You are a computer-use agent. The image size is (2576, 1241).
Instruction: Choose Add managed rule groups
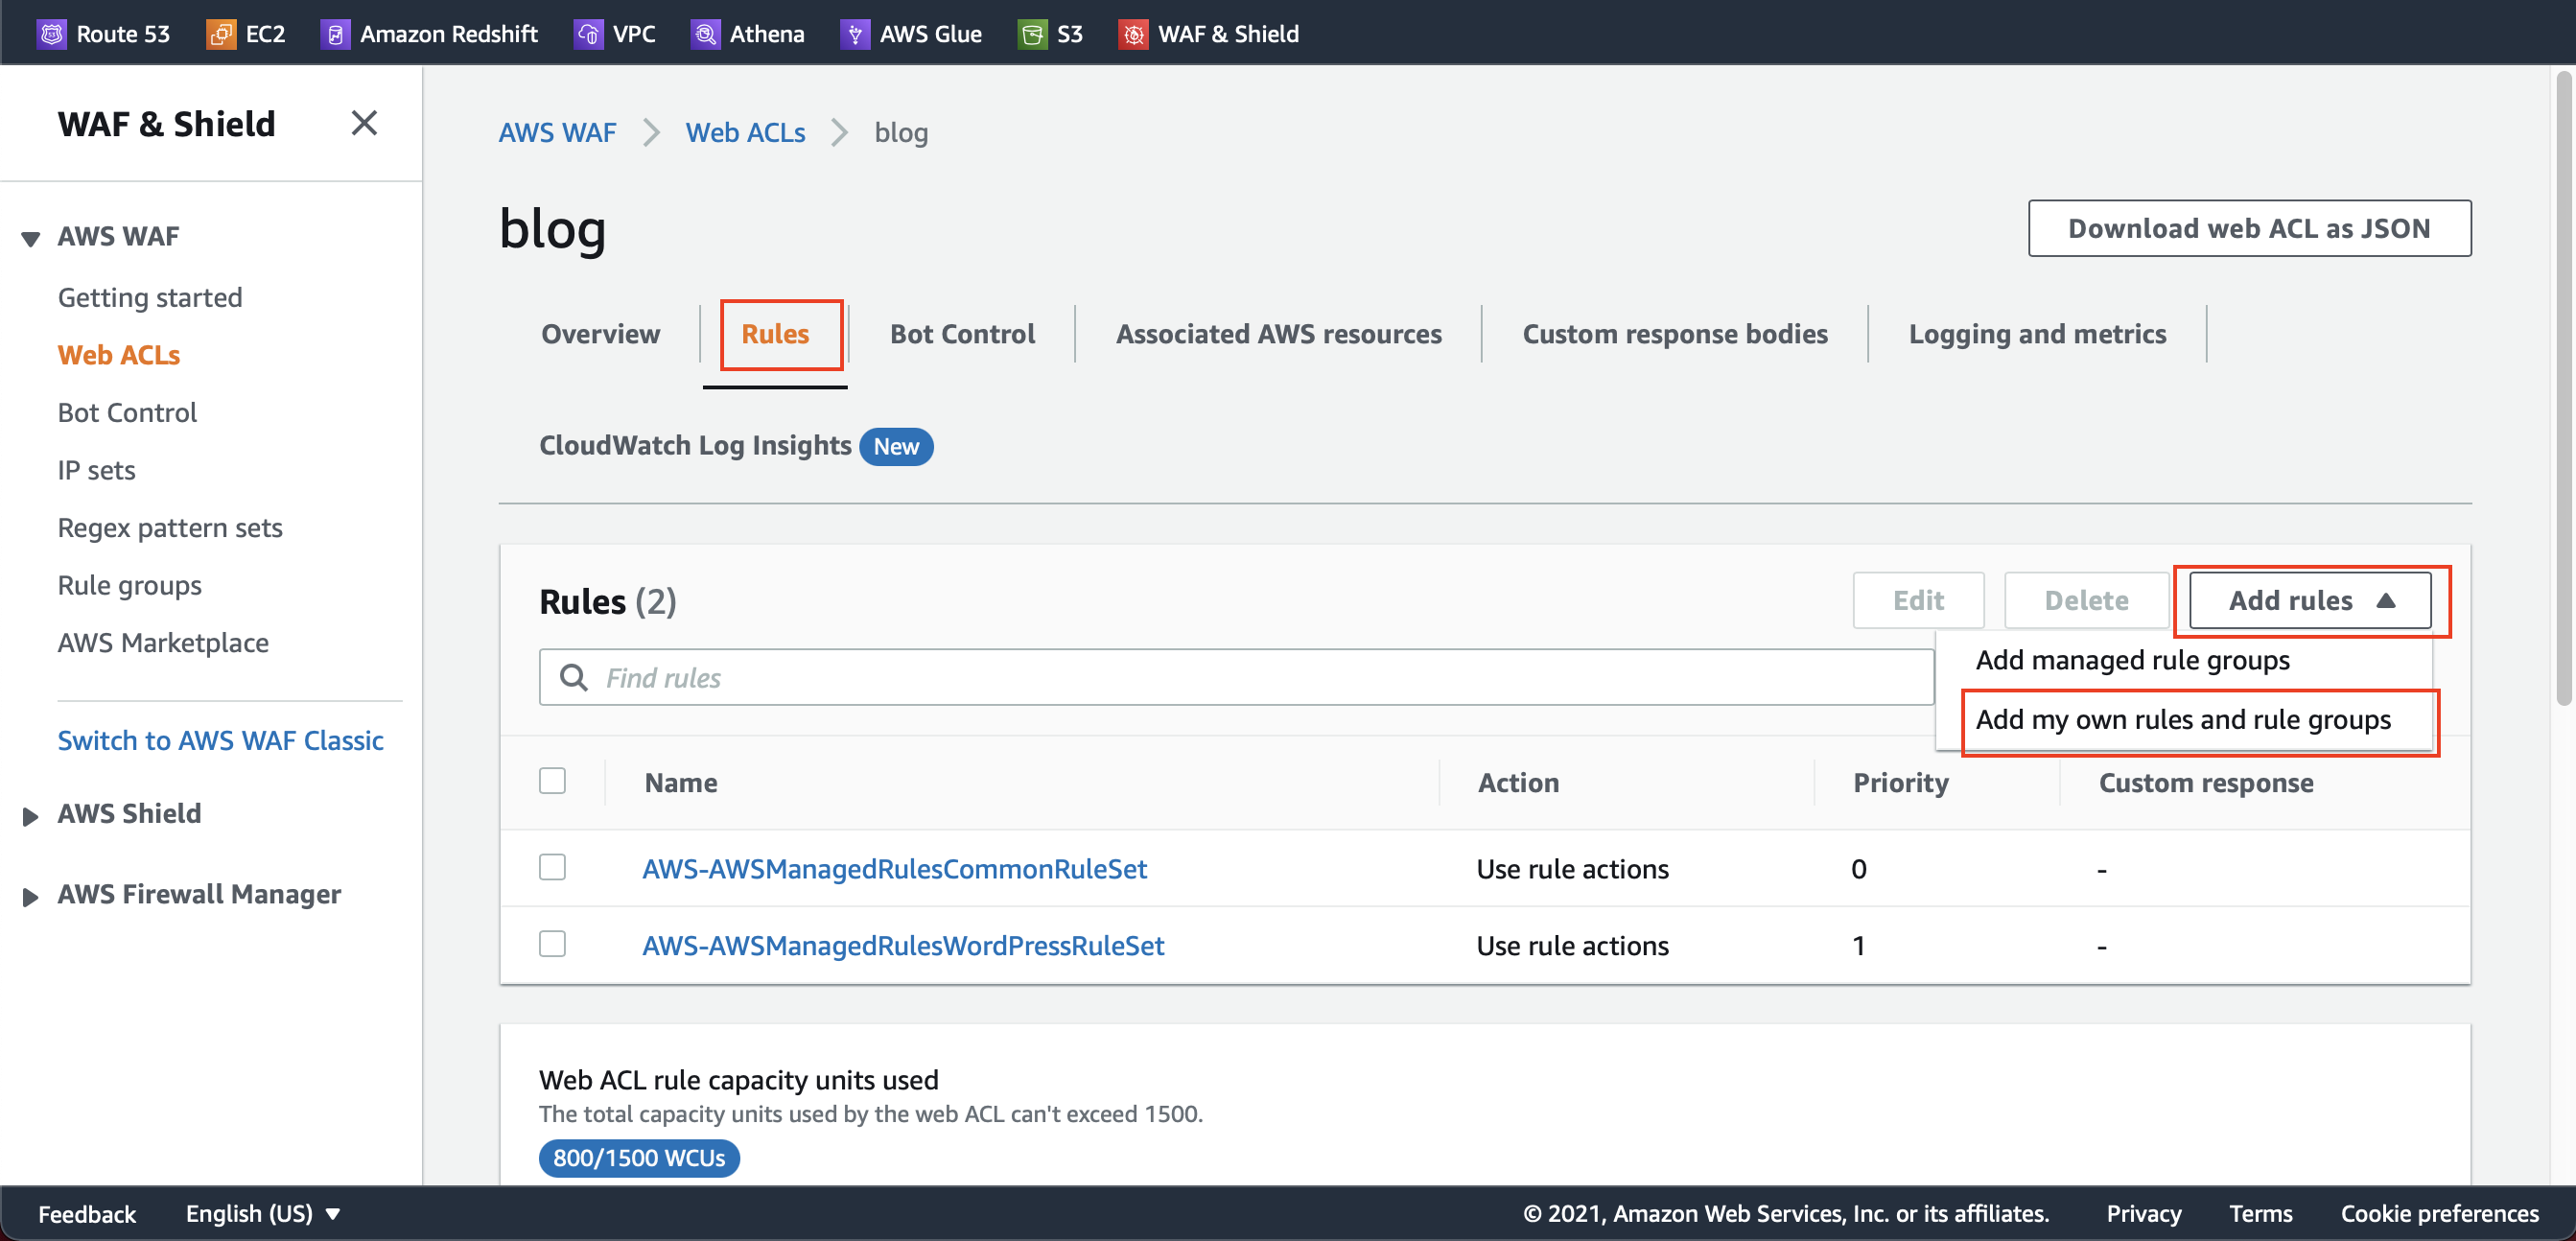point(2132,660)
